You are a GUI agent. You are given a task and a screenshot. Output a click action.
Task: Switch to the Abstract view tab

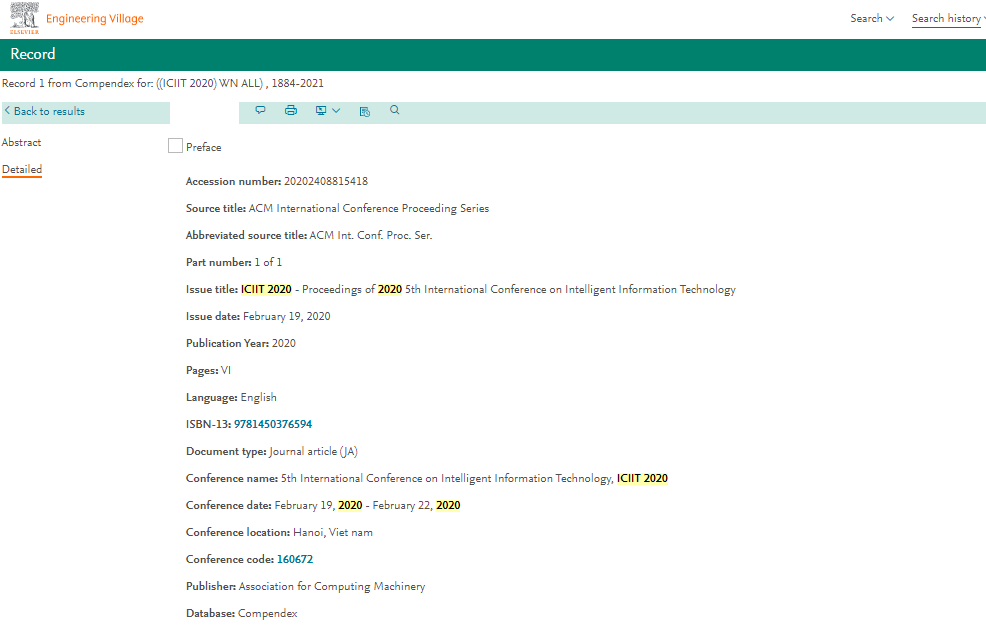(x=21, y=143)
